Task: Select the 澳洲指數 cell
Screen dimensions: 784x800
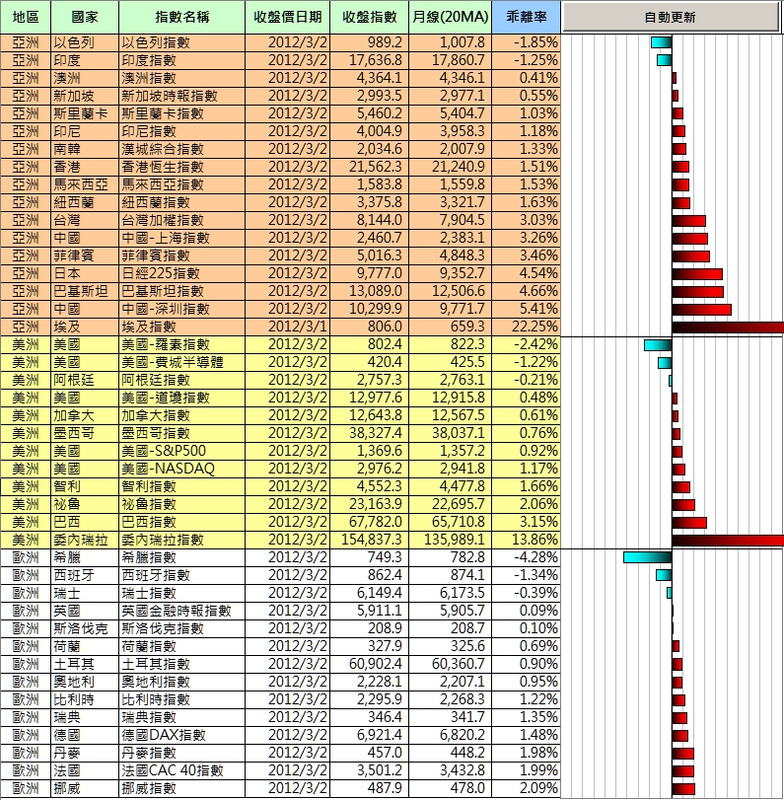Action: tap(182, 78)
